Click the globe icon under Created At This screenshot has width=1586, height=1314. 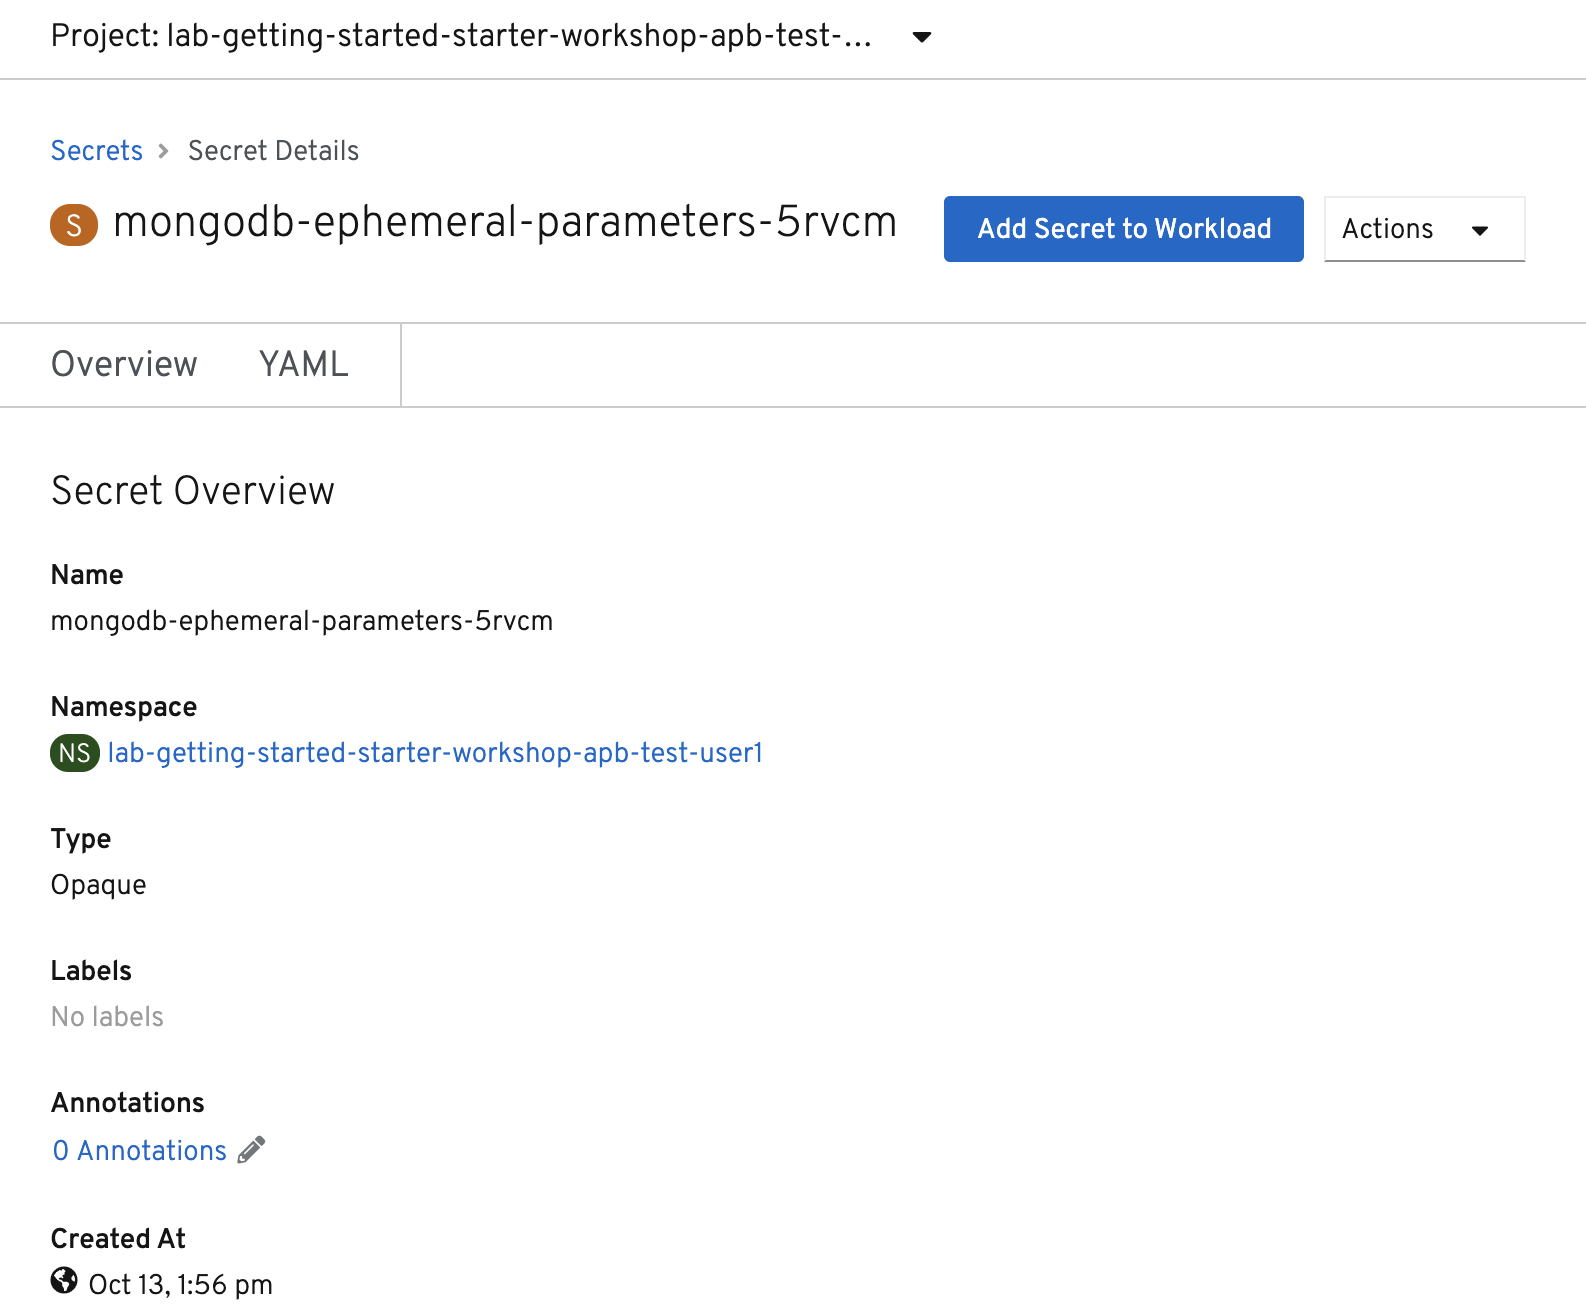64,1281
